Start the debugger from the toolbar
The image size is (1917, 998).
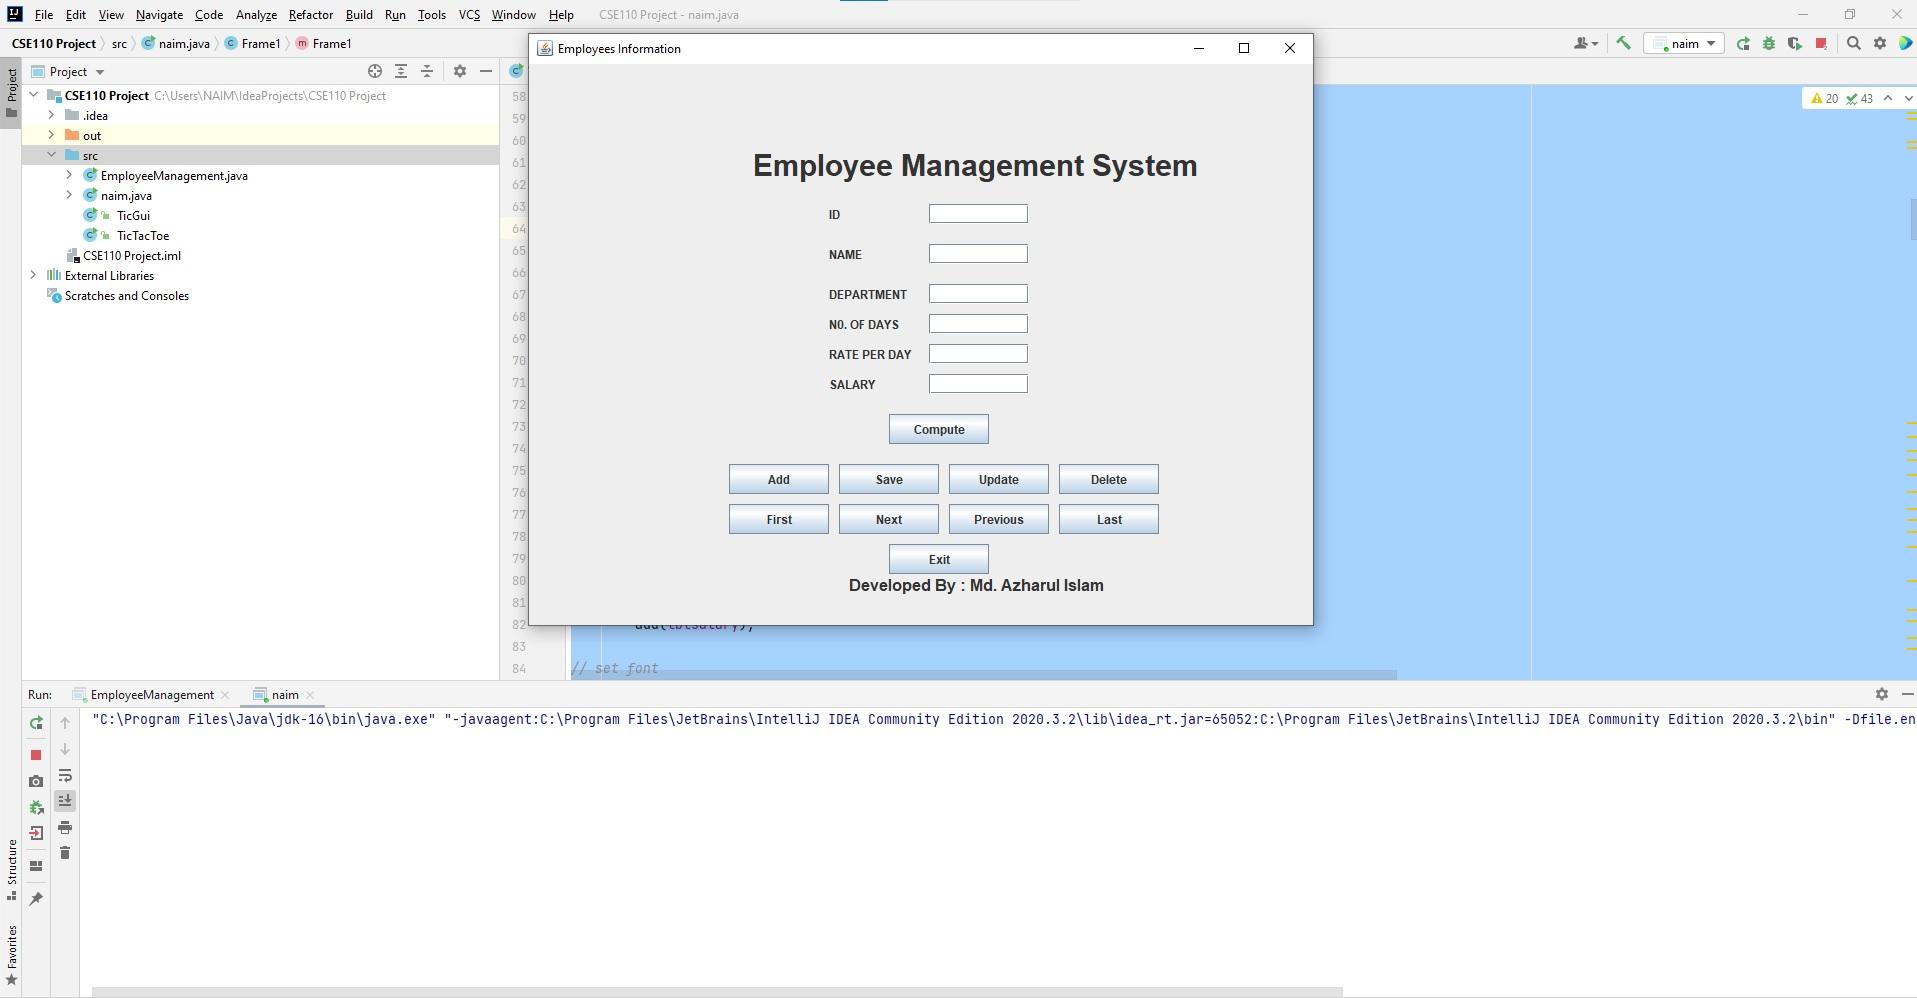point(1769,43)
